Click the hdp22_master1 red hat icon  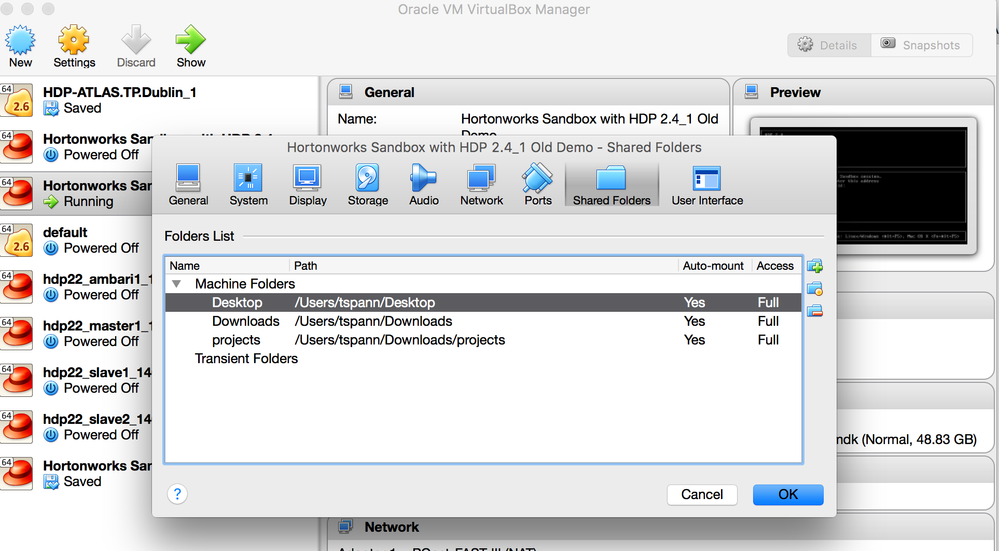coord(17,333)
